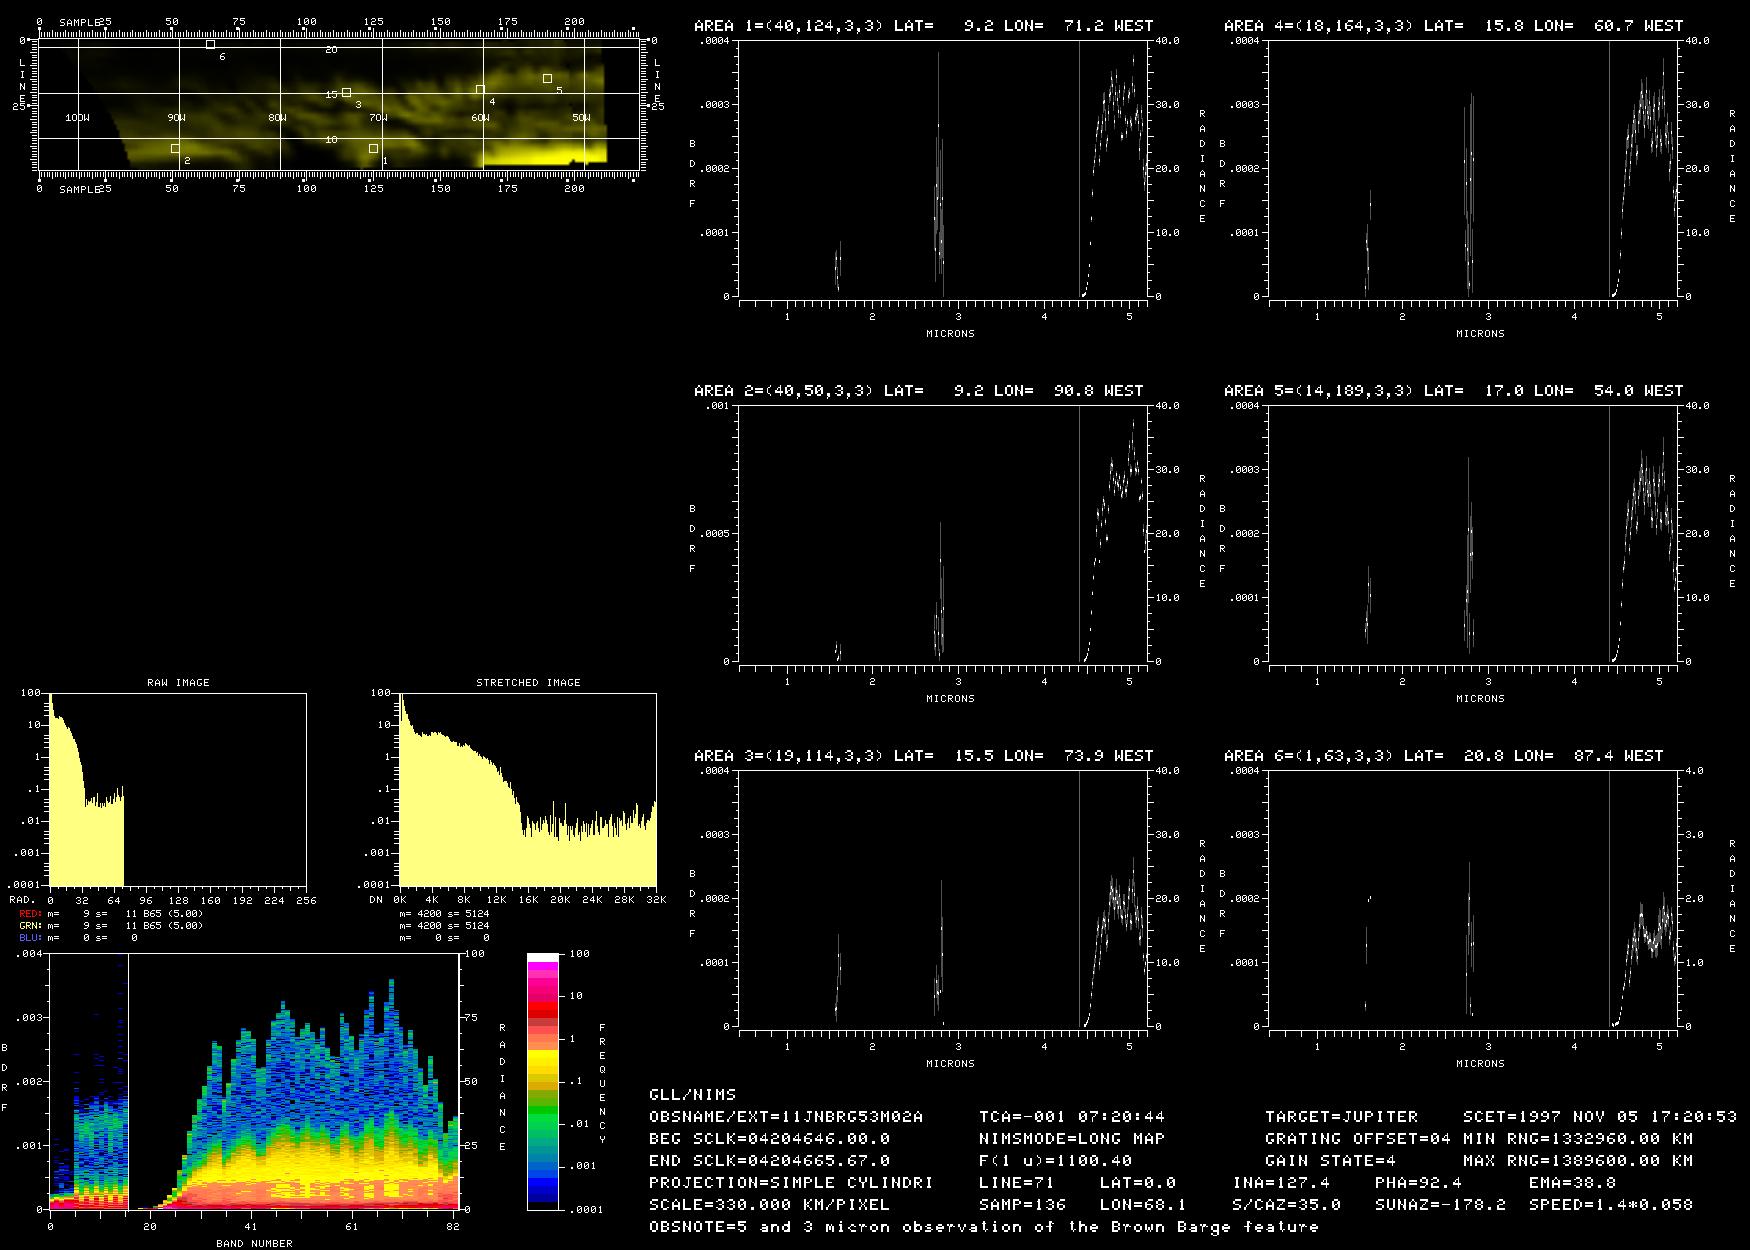1750x1250 pixels.
Task: Pick the area 5 square marker on map
Action: pos(547,78)
